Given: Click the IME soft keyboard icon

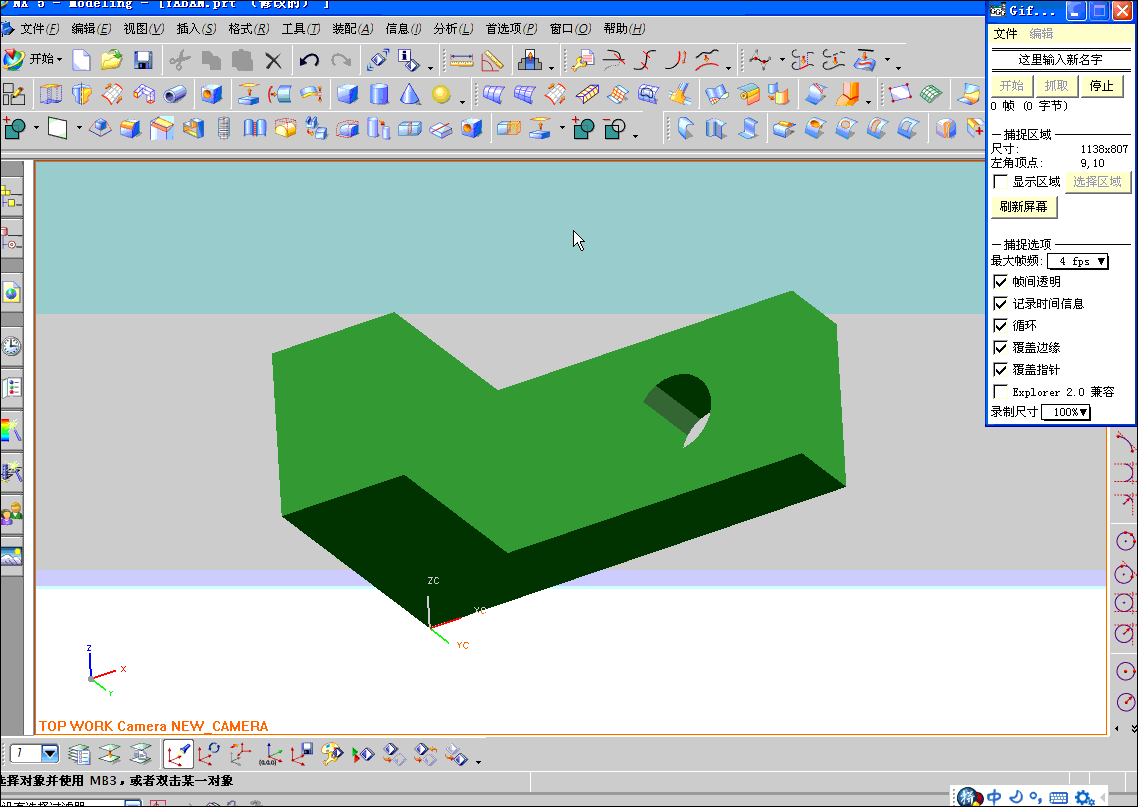Looking at the screenshot, I should (1058, 798).
